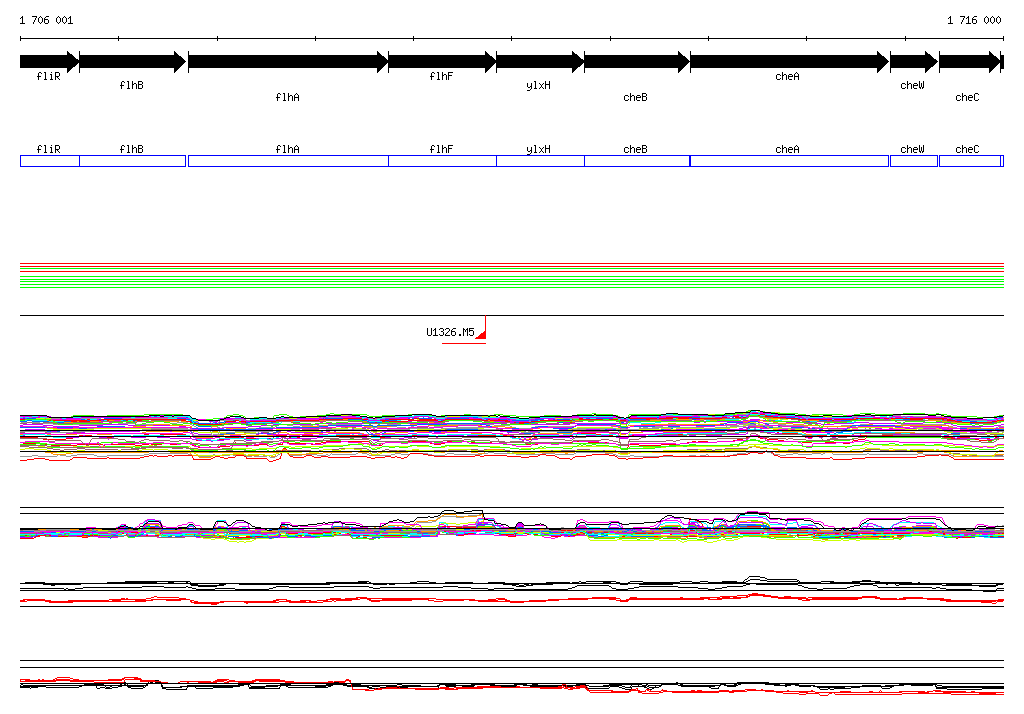Click the cheA blue outlined box

point(790,161)
